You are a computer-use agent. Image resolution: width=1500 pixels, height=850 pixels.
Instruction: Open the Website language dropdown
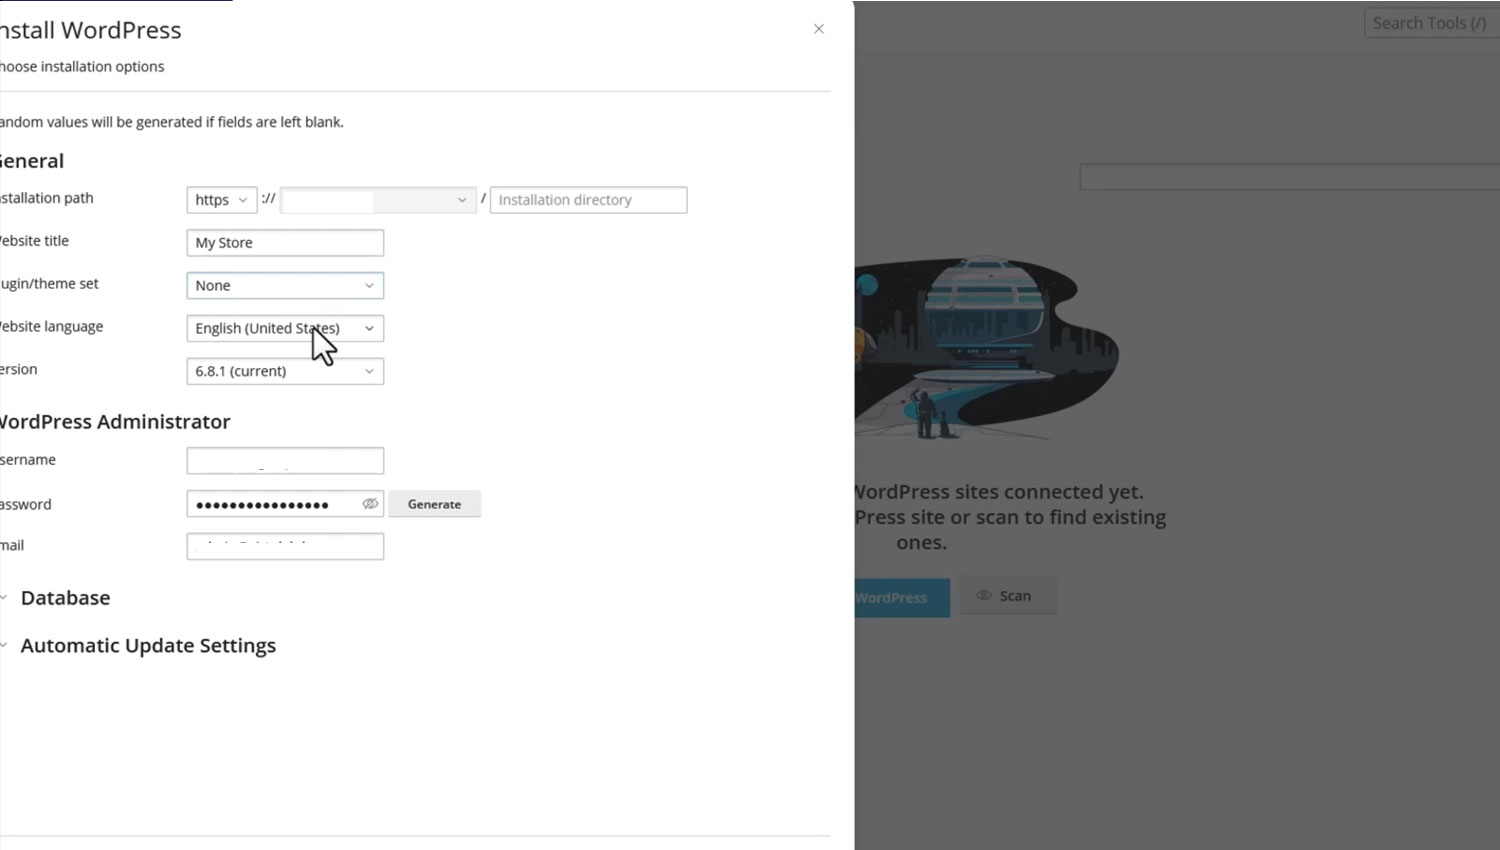(285, 329)
